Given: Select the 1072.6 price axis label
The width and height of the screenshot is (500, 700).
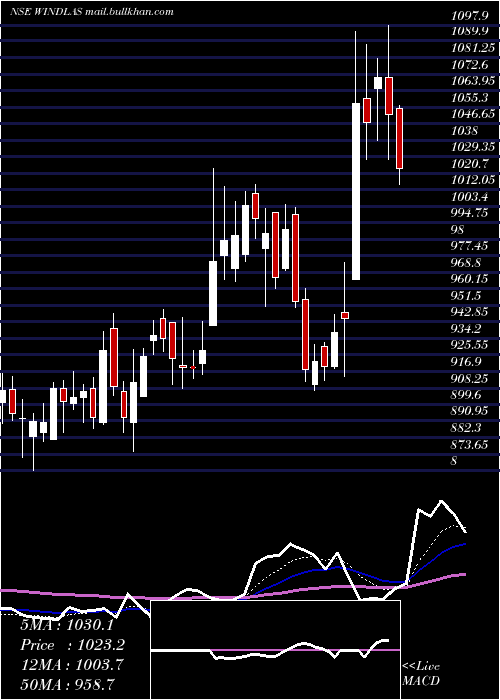Looking at the screenshot, I should click(468, 65).
